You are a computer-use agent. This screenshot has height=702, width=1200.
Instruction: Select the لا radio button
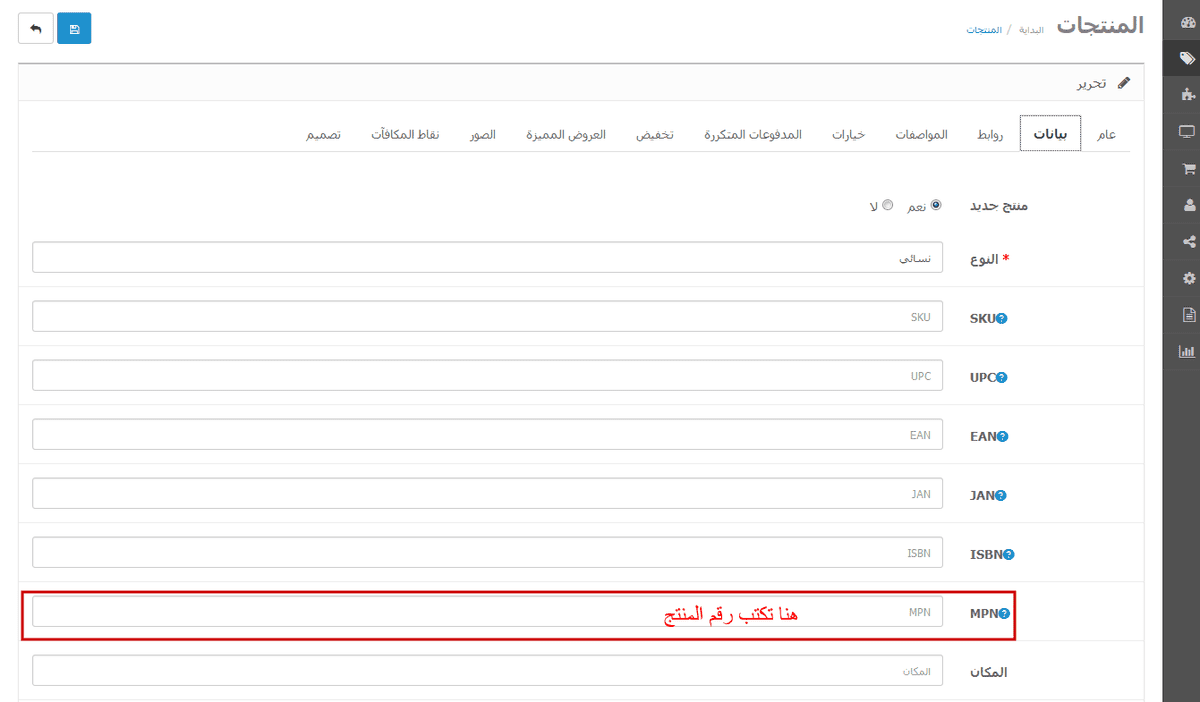coord(888,205)
